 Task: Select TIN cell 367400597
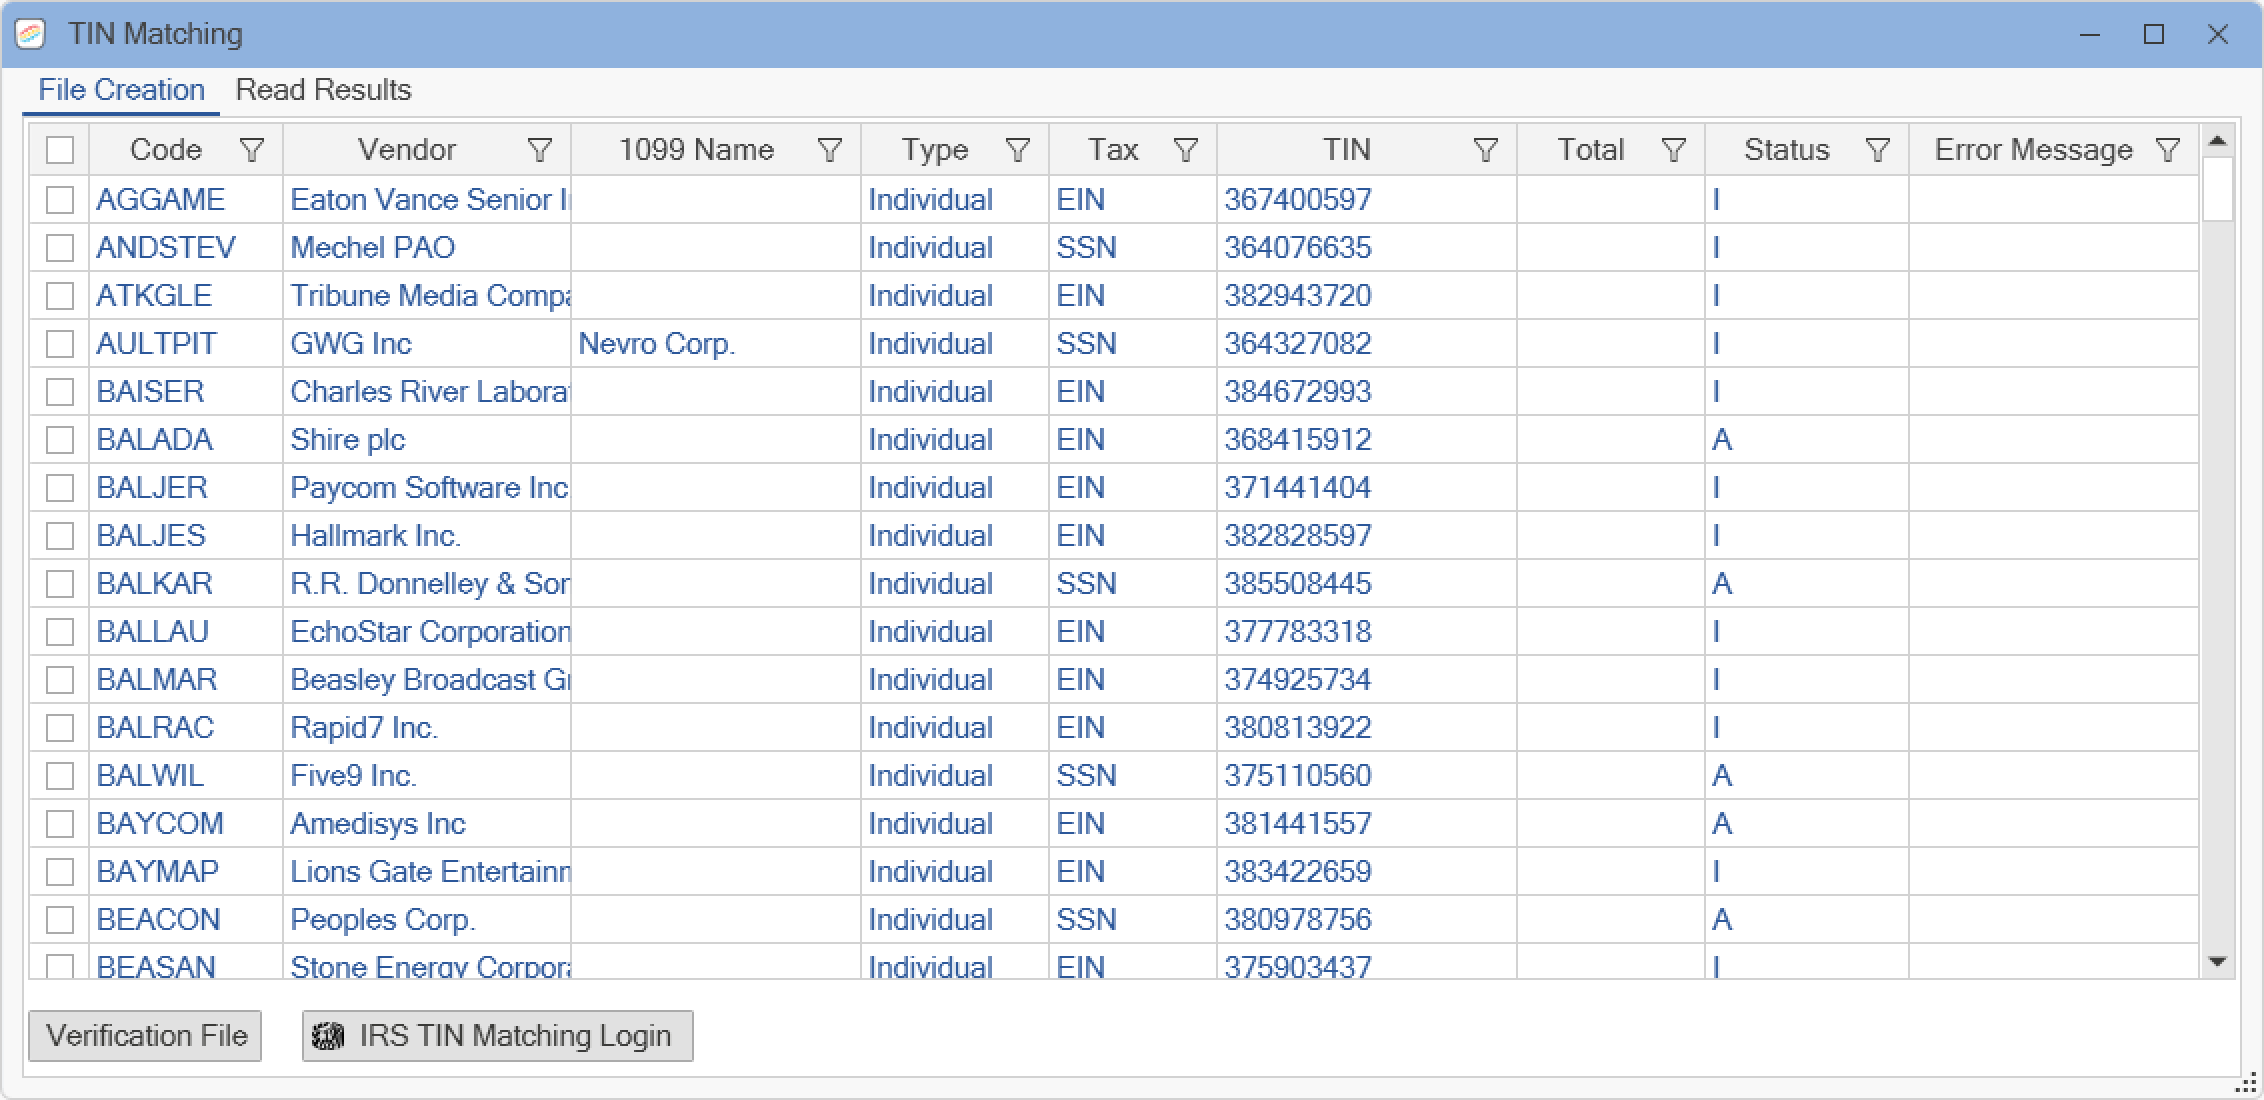1367,200
